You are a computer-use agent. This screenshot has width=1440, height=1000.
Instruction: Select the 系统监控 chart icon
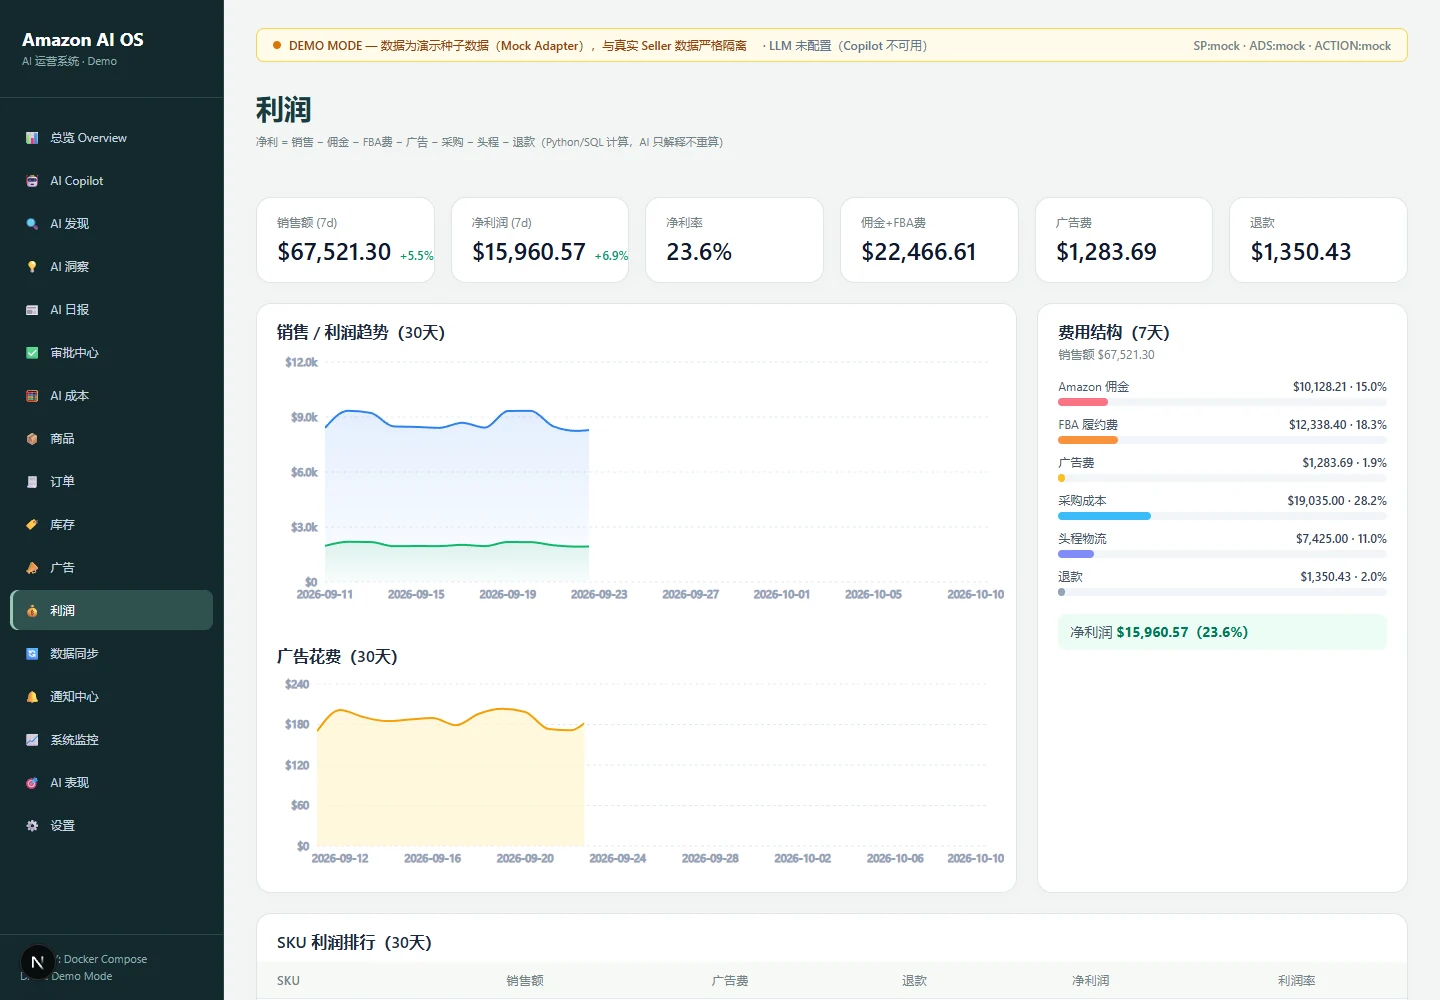click(x=32, y=740)
